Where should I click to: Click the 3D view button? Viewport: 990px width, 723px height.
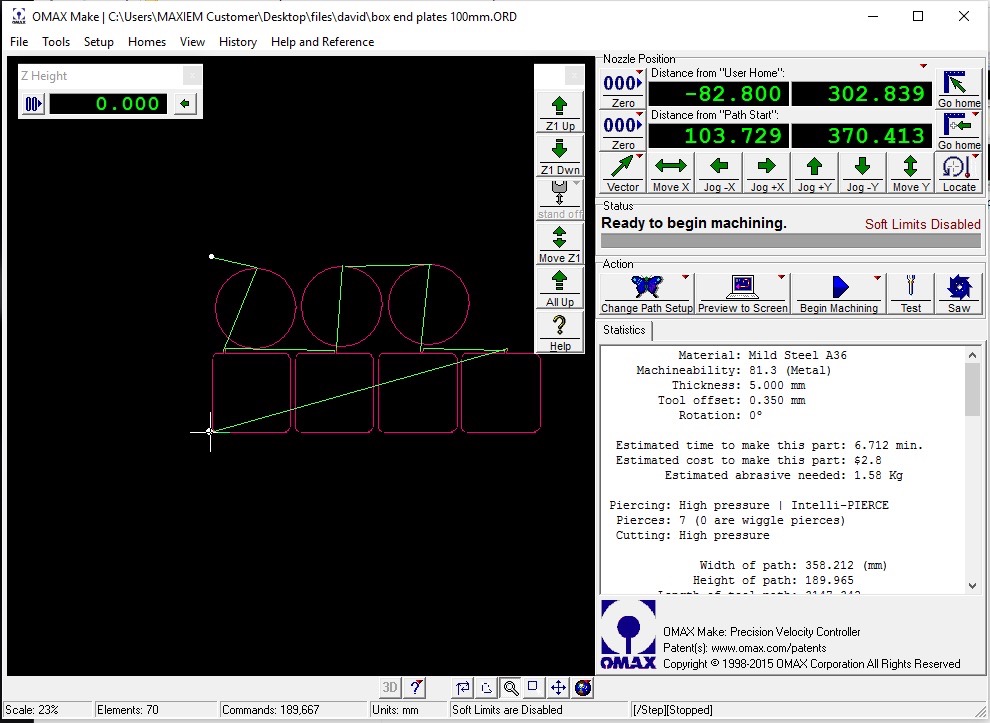390,688
